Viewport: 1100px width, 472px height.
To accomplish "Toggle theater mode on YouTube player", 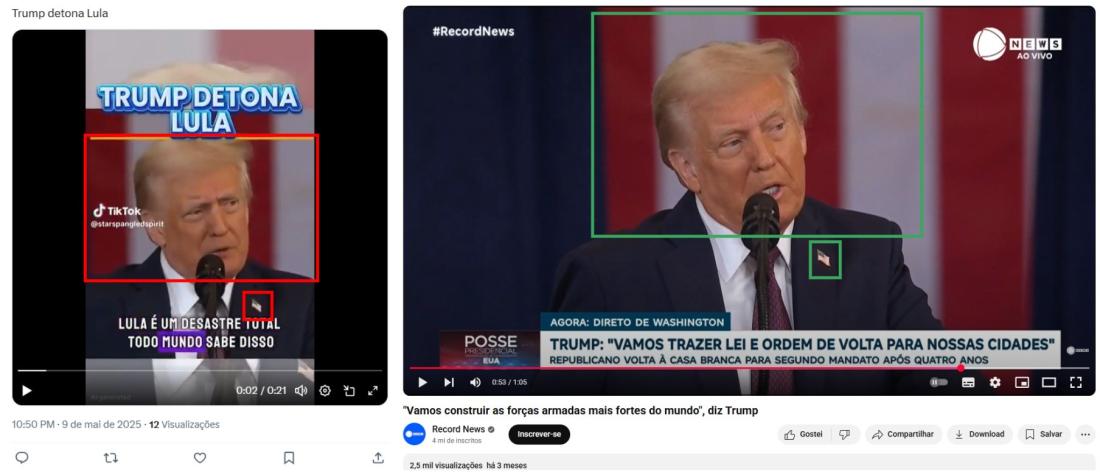I will click(x=1049, y=382).
